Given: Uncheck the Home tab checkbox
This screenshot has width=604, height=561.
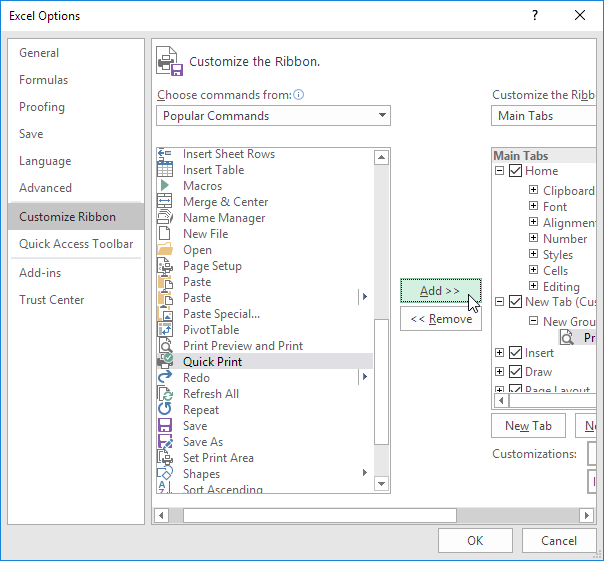Looking at the screenshot, I should pyautogui.click(x=515, y=171).
